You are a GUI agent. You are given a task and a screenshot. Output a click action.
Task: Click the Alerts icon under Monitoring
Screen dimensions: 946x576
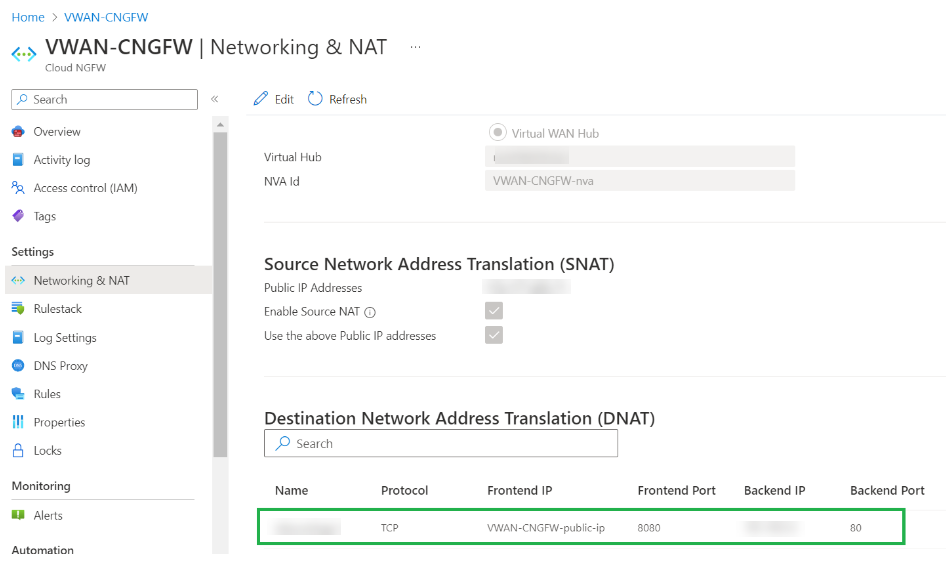[18, 516]
